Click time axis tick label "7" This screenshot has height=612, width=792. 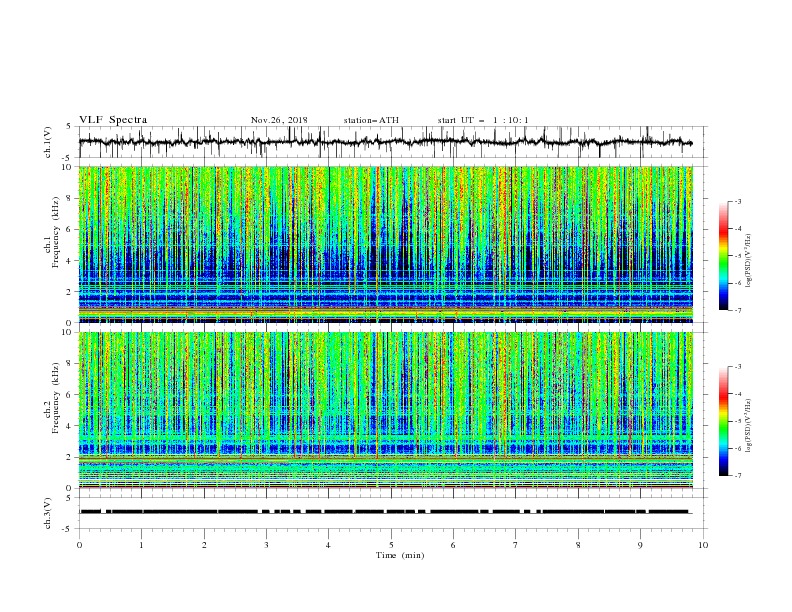click(516, 545)
